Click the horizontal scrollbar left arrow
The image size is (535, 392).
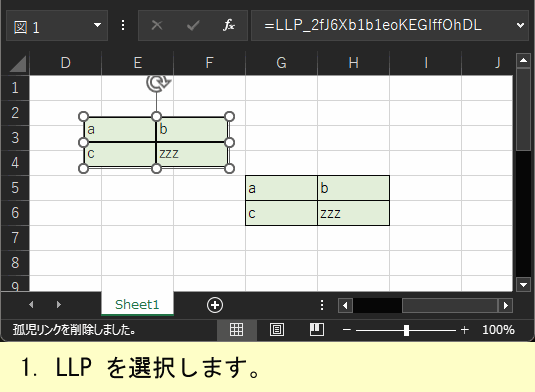345,305
